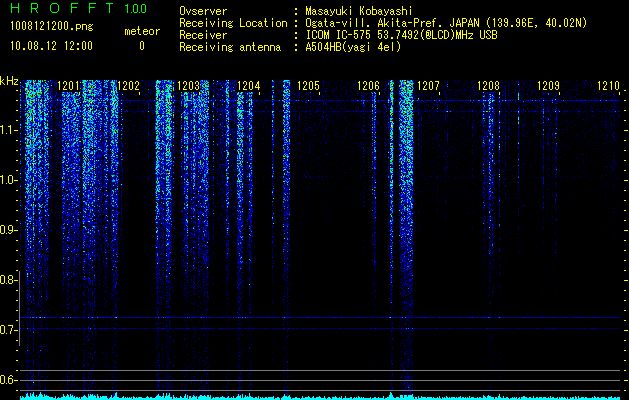Viewport: 629px width, 400px height.
Task: Click the 1206 time marker
Action: [x=369, y=86]
